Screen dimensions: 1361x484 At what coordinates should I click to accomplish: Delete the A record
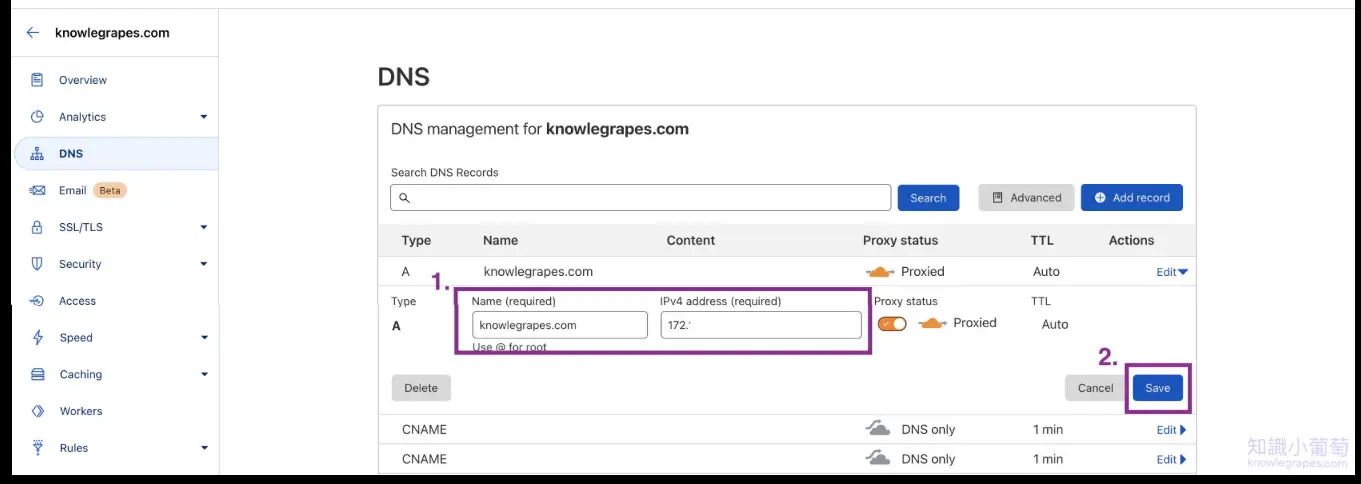point(421,388)
